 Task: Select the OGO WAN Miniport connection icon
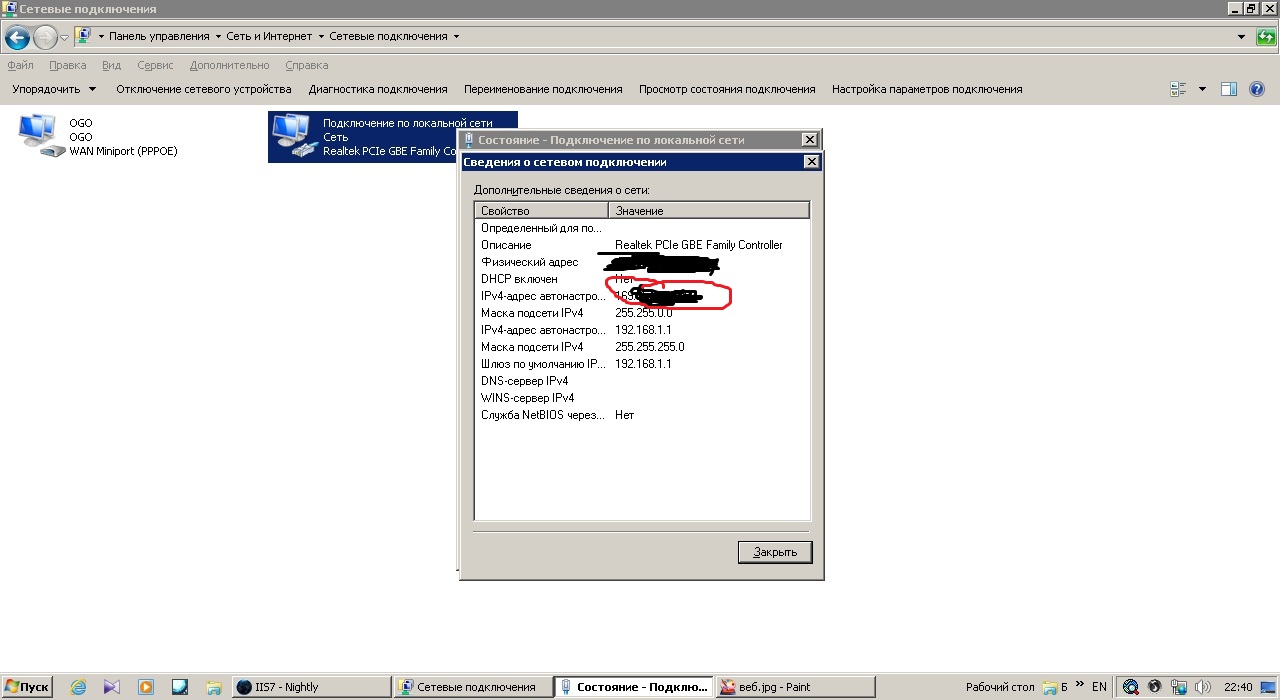39,137
